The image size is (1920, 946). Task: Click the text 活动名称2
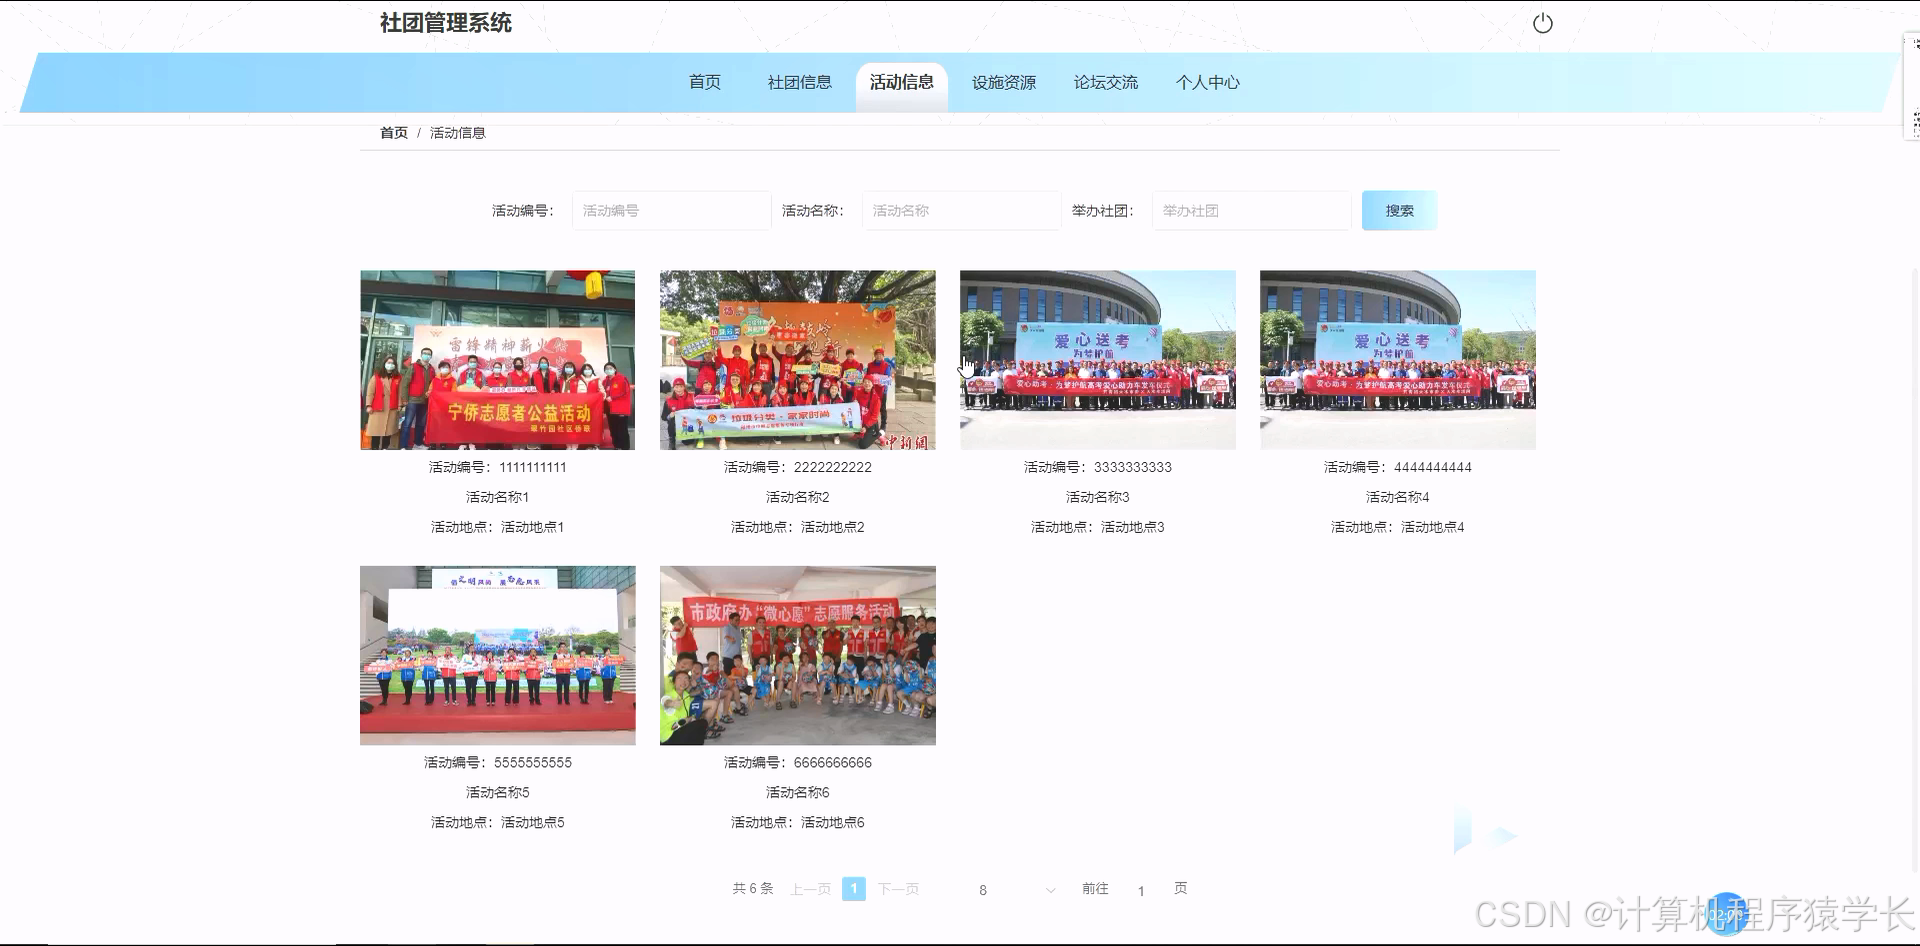(x=798, y=497)
